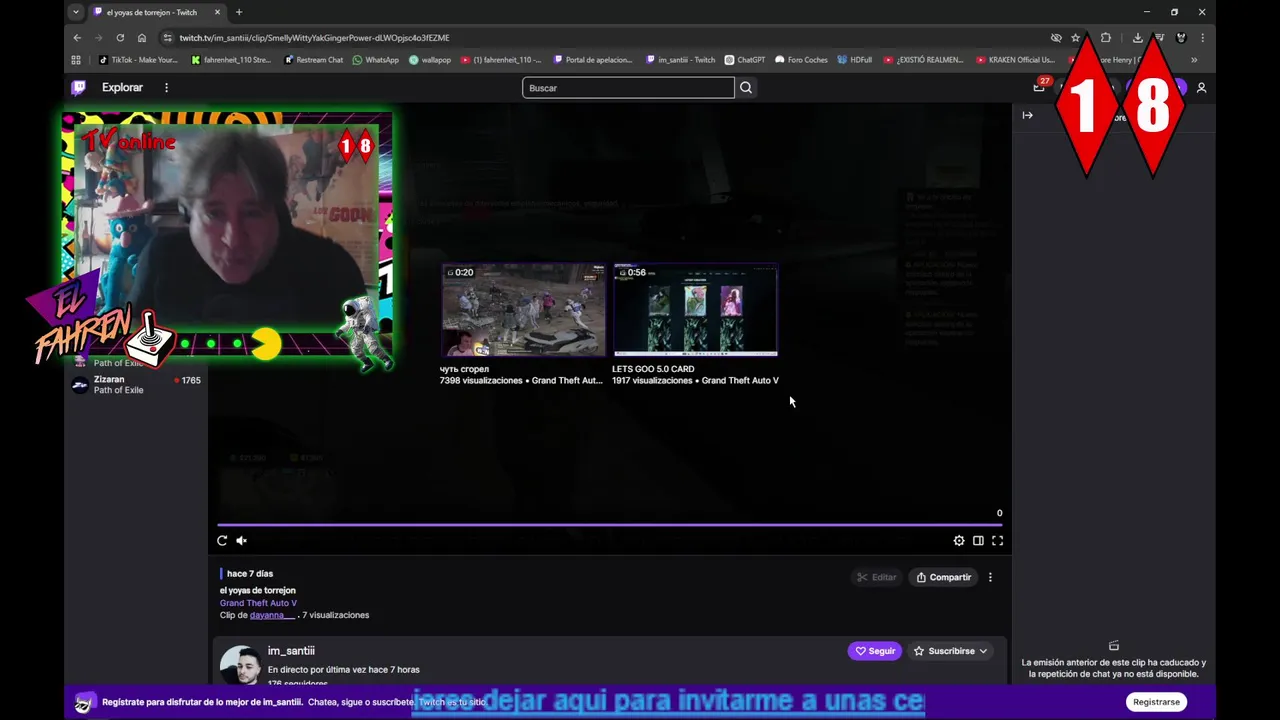The image size is (1280, 720).
Task: Expand the bookmarks overflow chevron
Action: 1193,60
